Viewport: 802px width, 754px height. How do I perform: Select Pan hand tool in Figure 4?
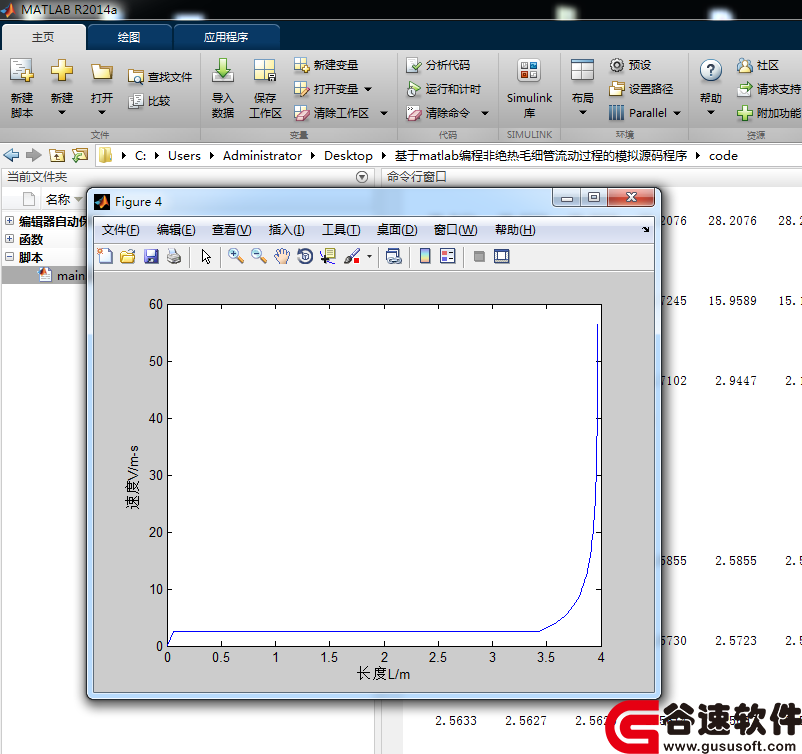pyautogui.click(x=282, y=256)
